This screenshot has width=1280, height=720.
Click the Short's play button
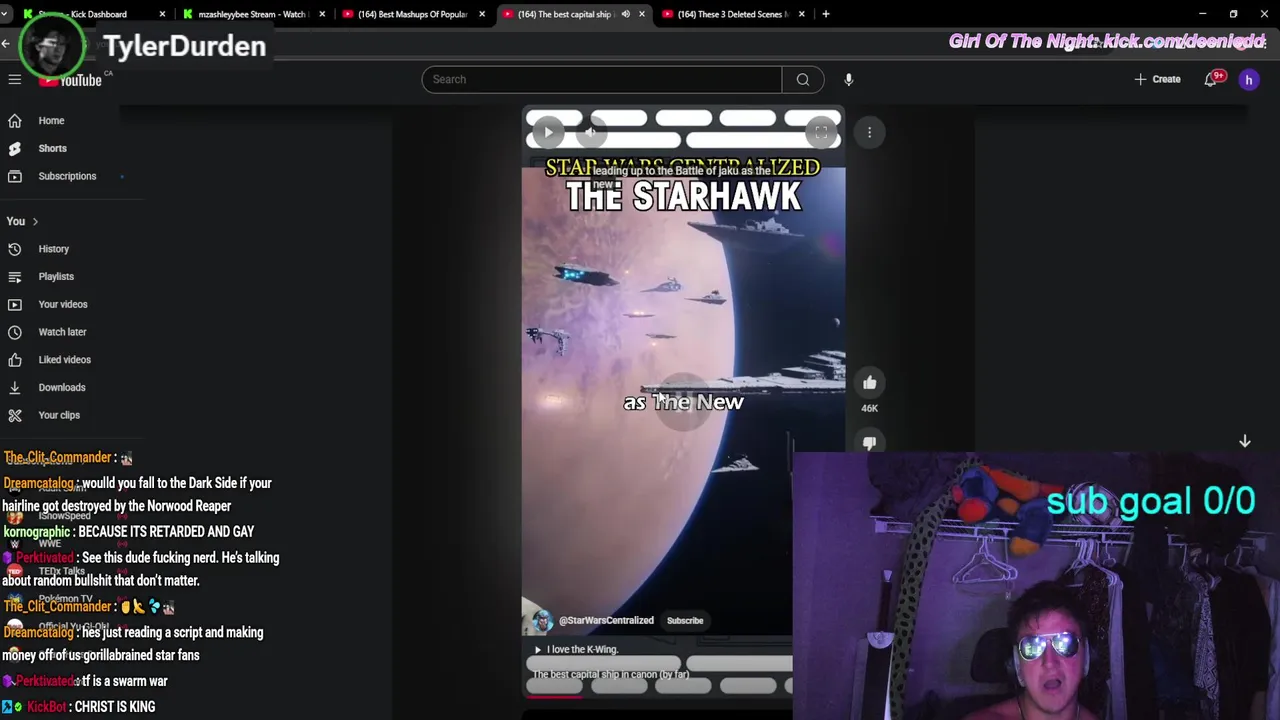(x=548, y=132)
